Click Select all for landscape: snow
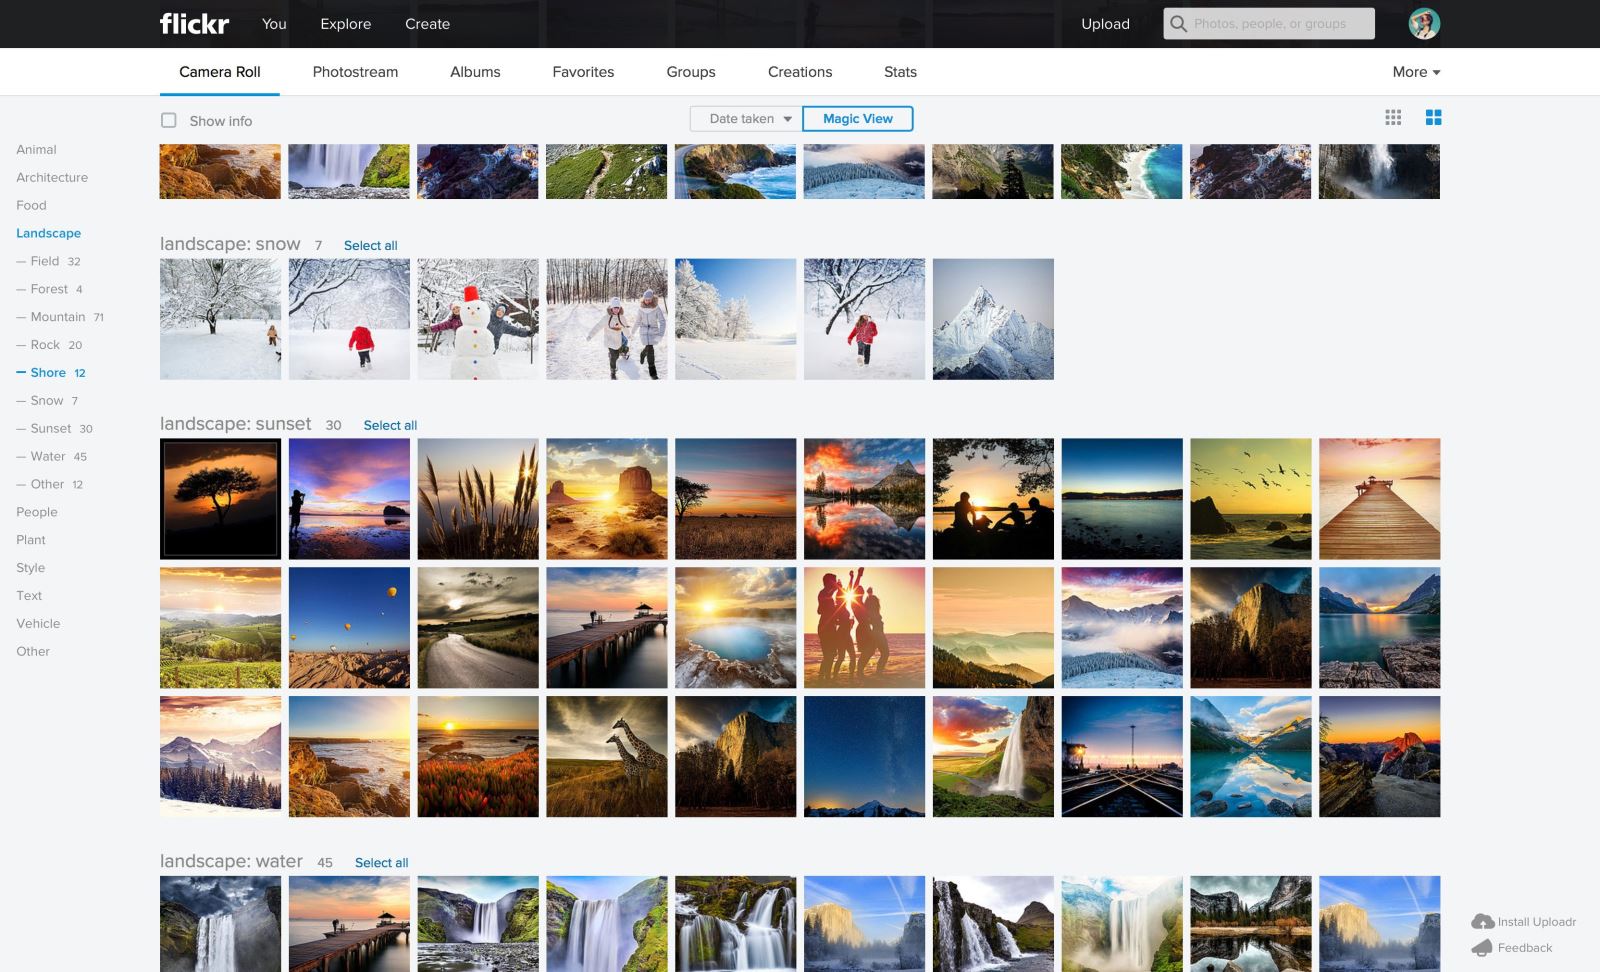The width and height of the screenshot is (1600, 972). tap(370, 245)
